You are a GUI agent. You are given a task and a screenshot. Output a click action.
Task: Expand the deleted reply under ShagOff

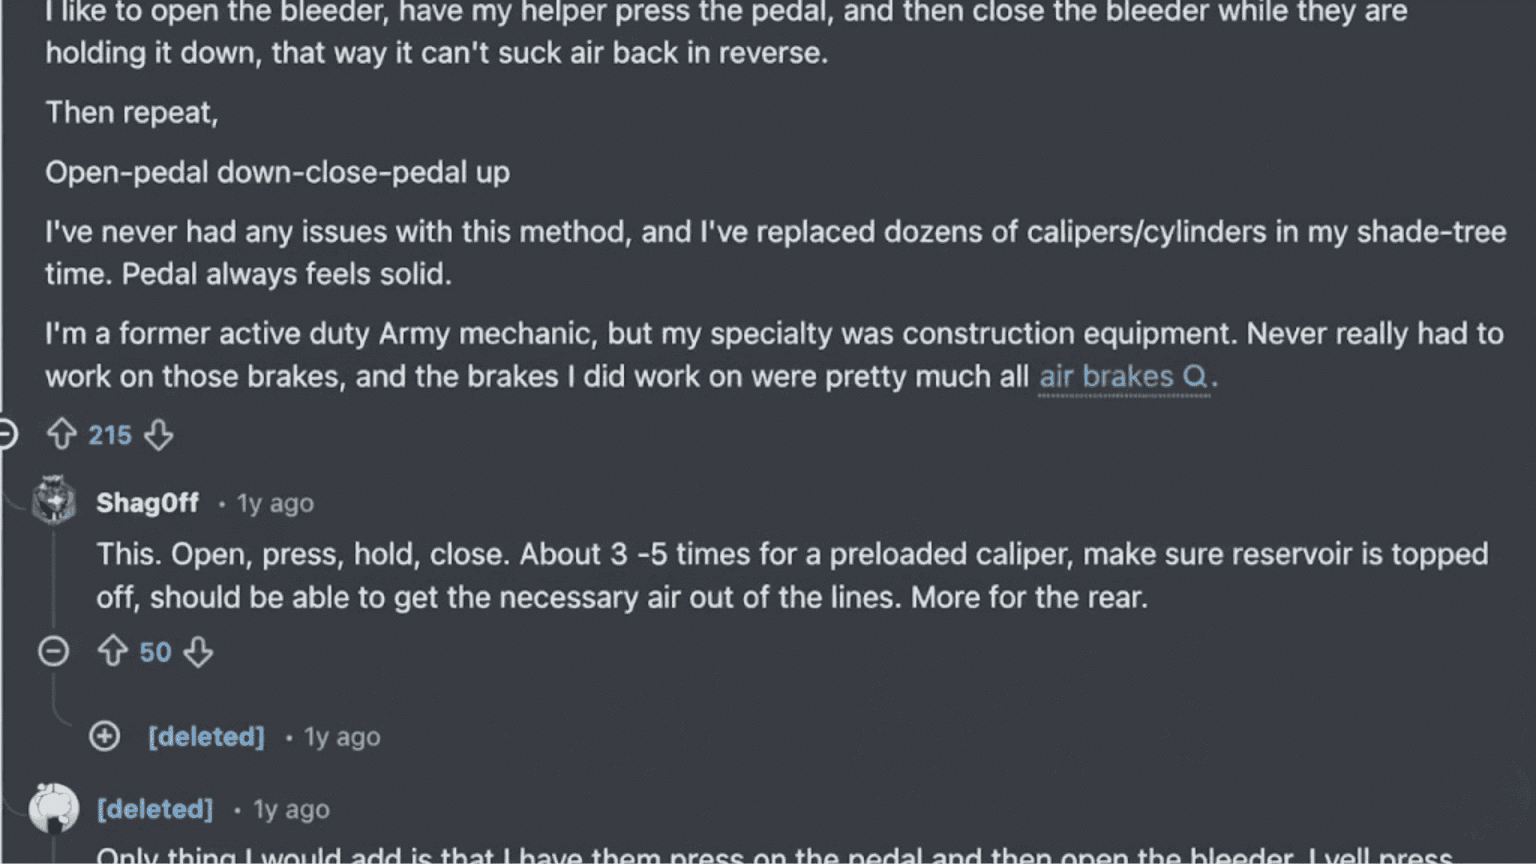pos(104,737)
